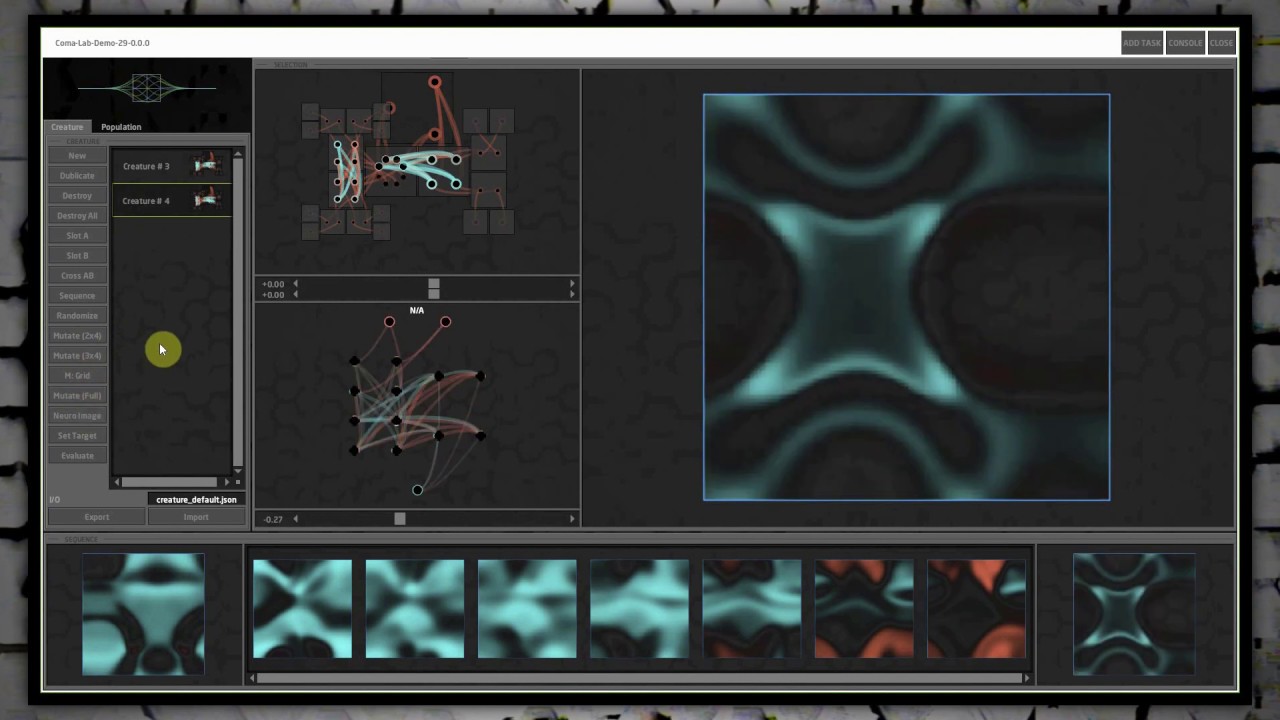Image resolution: width=1280 pixels, height=720 pixels.
Task: Open the CONSOLE
Action: point(1185,43)
